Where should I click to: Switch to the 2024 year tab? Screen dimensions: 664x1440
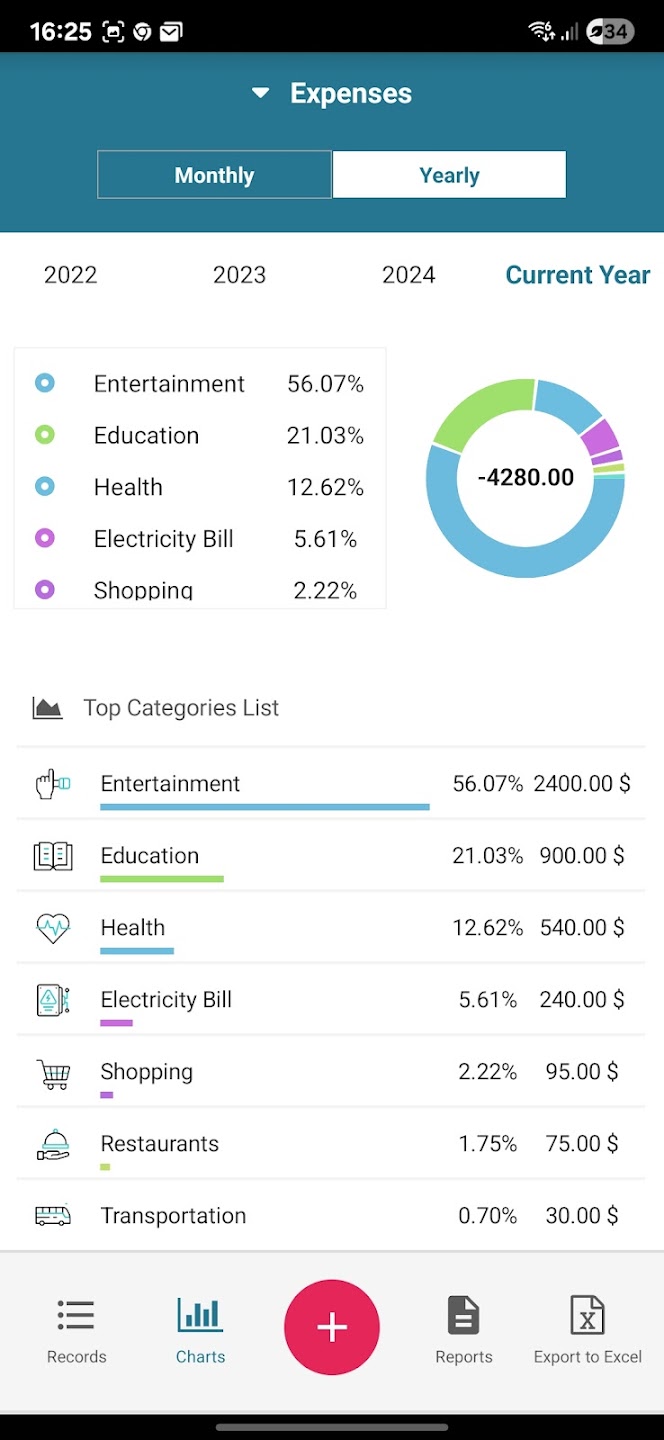click(x=408, y=275)
